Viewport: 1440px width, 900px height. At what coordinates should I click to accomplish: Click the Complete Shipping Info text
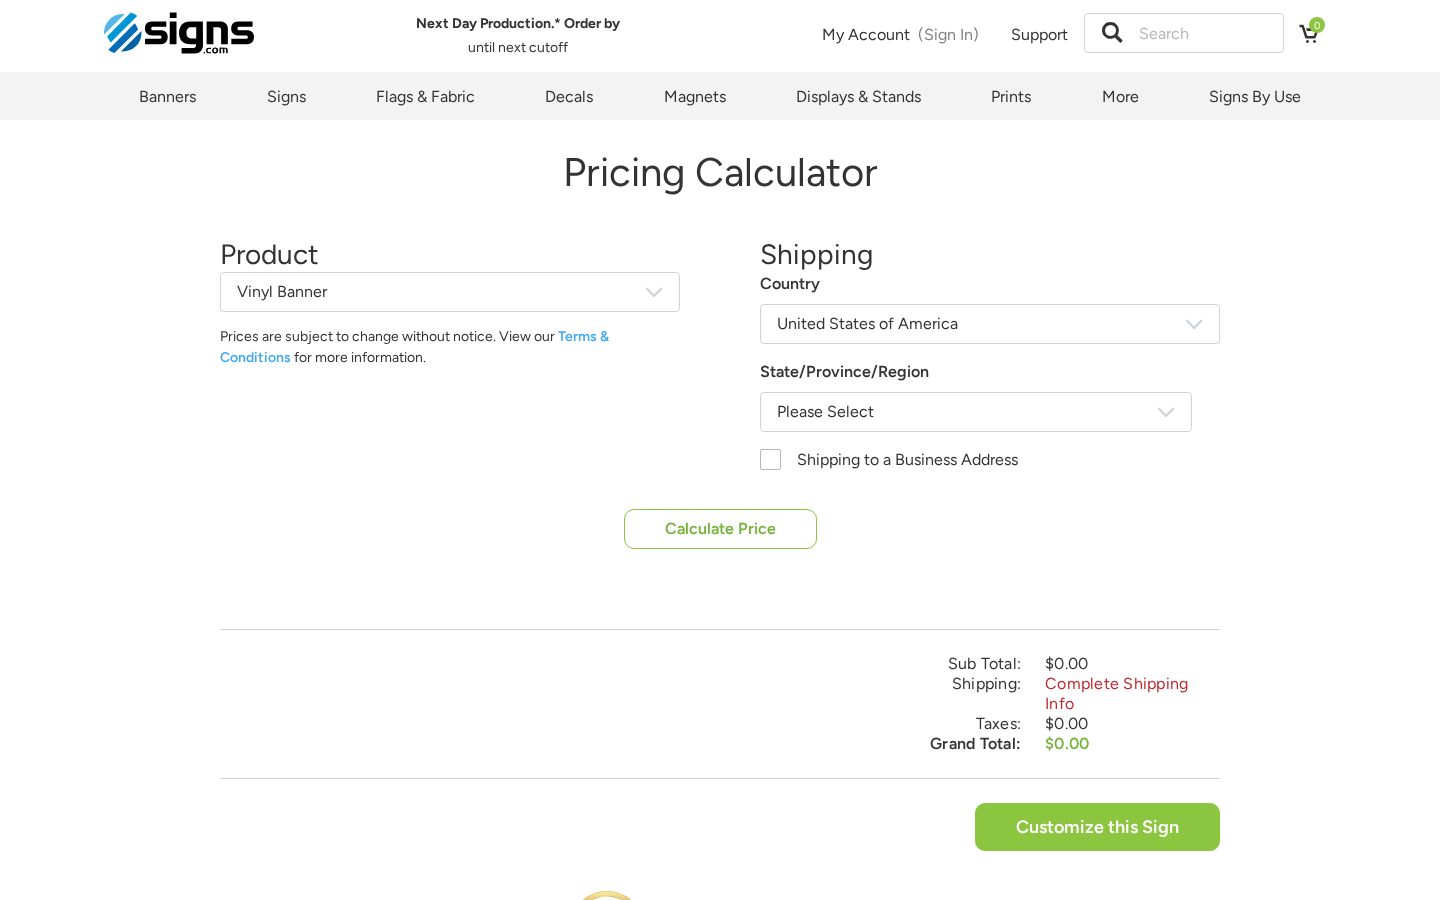click(1116, 694)
